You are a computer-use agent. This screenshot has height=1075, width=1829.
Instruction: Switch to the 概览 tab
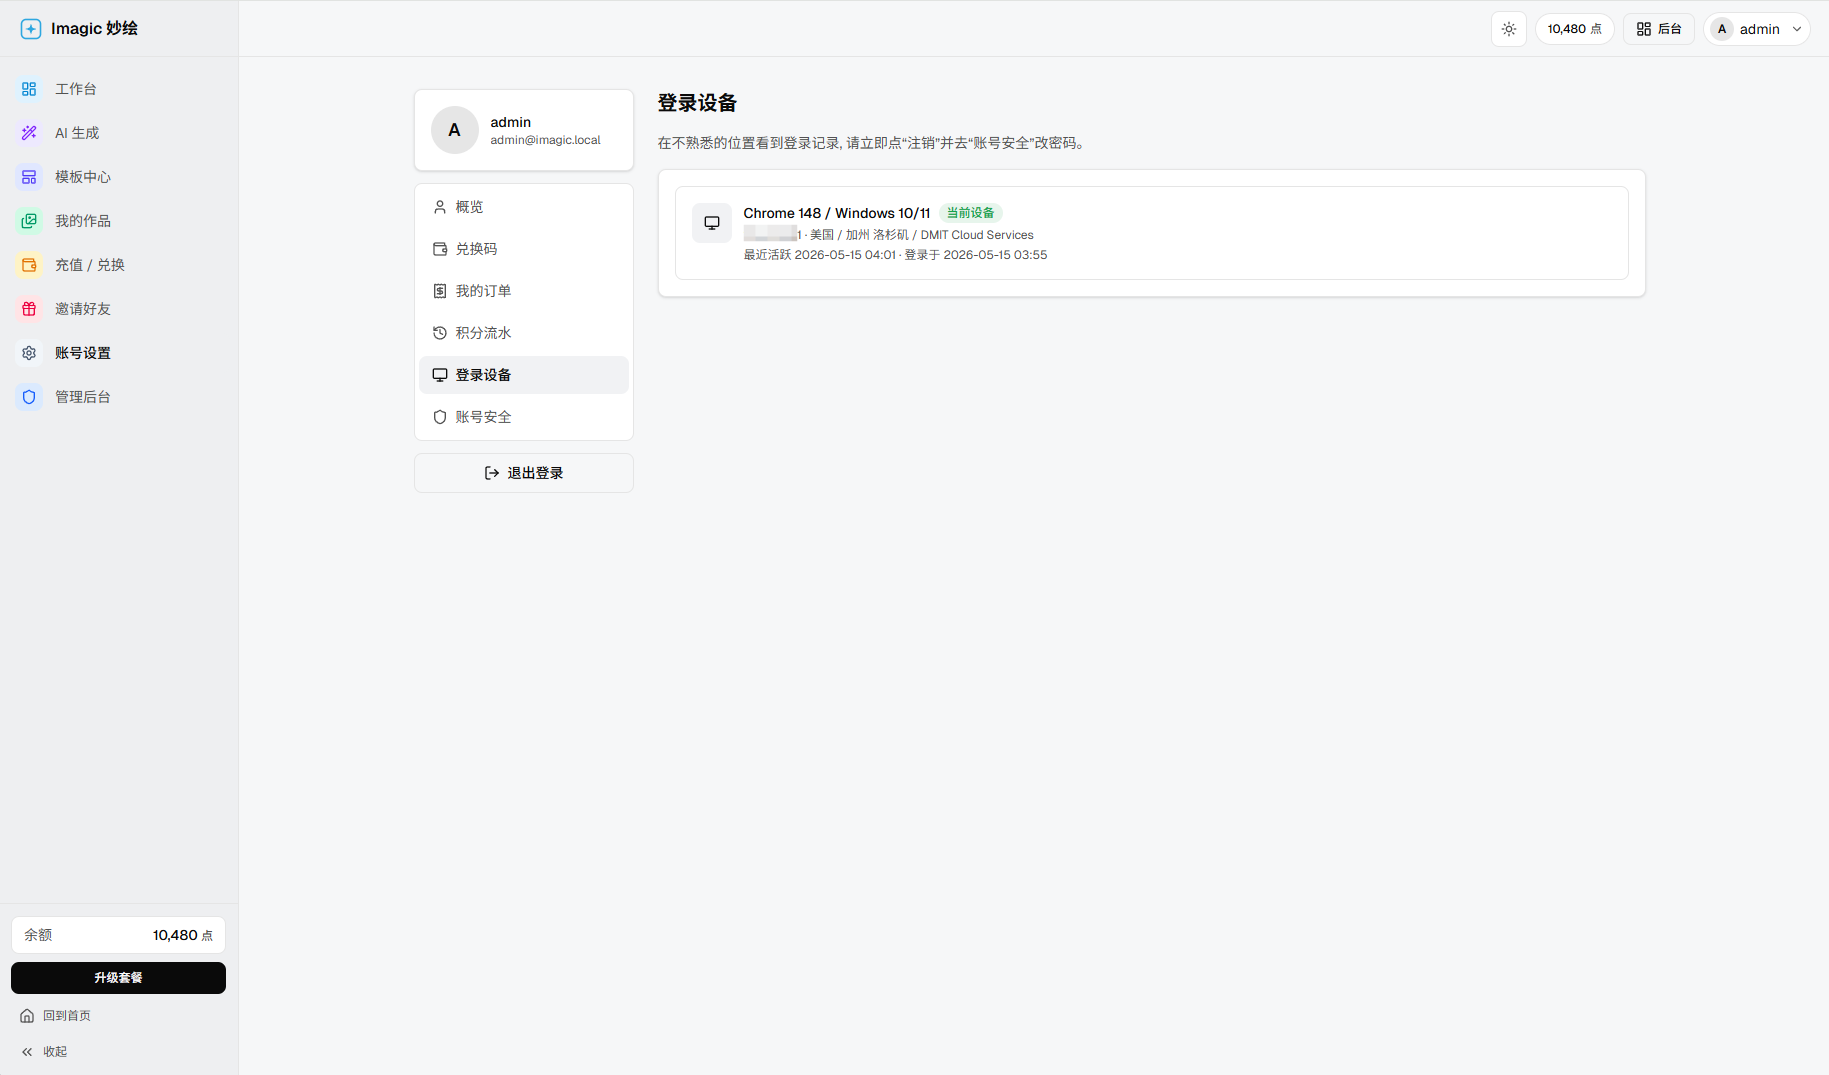[x=524, y=207]
